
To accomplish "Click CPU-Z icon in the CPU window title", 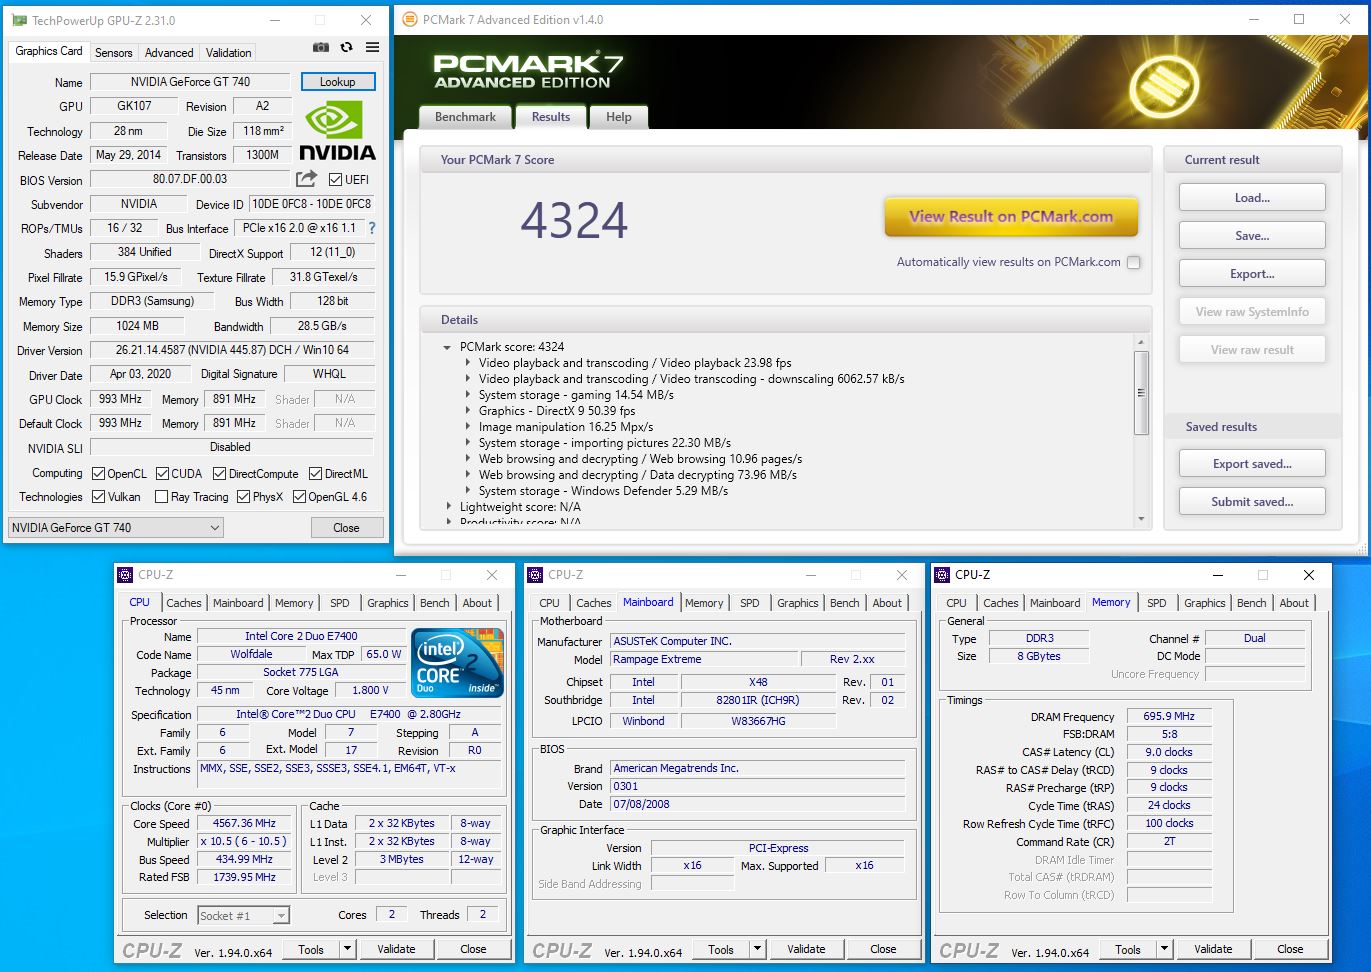I will [125, 575].
